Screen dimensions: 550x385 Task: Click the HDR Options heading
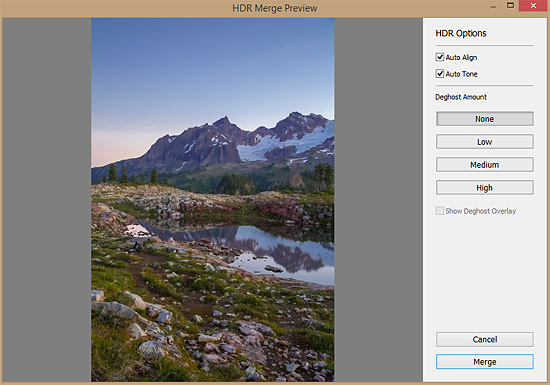pyautogui.click(x=461, y=33)
